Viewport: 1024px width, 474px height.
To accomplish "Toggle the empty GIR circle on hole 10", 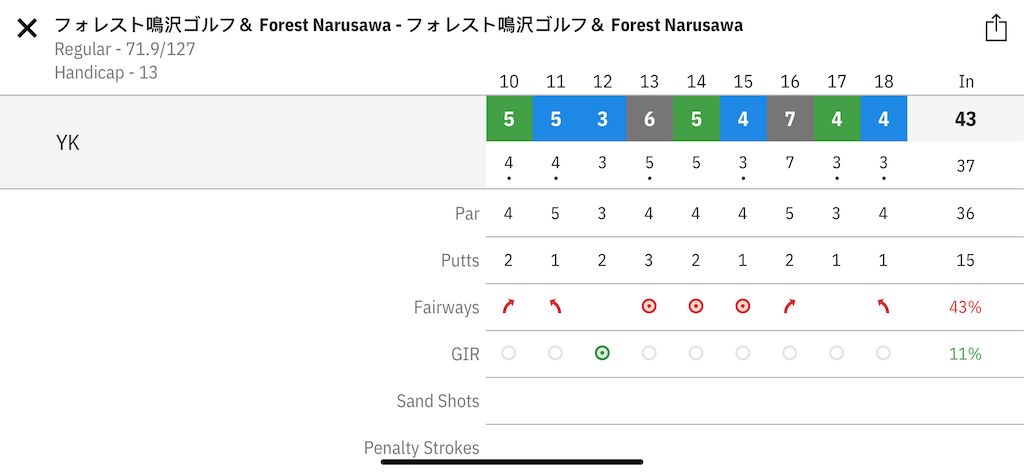I will click(x=508, y=353).
